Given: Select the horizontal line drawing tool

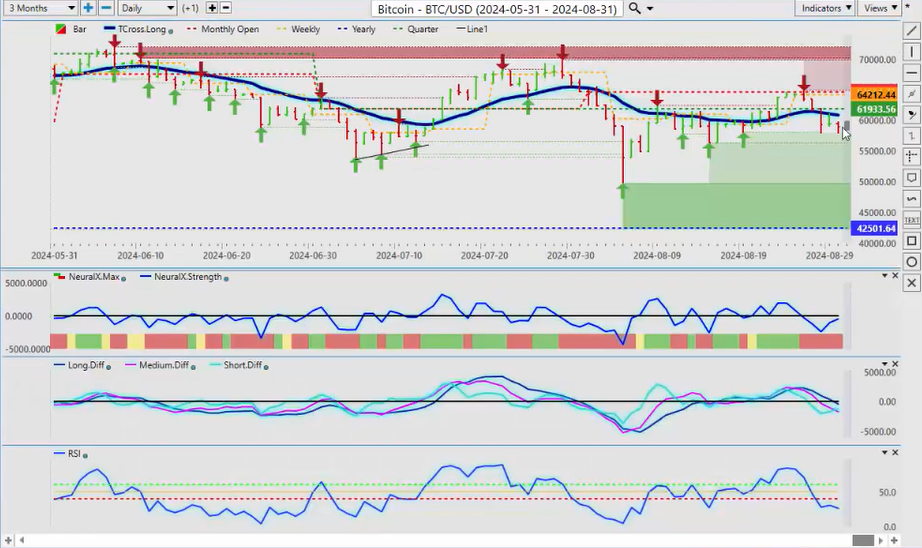Looking at the screenshot, I should point(912,73).
